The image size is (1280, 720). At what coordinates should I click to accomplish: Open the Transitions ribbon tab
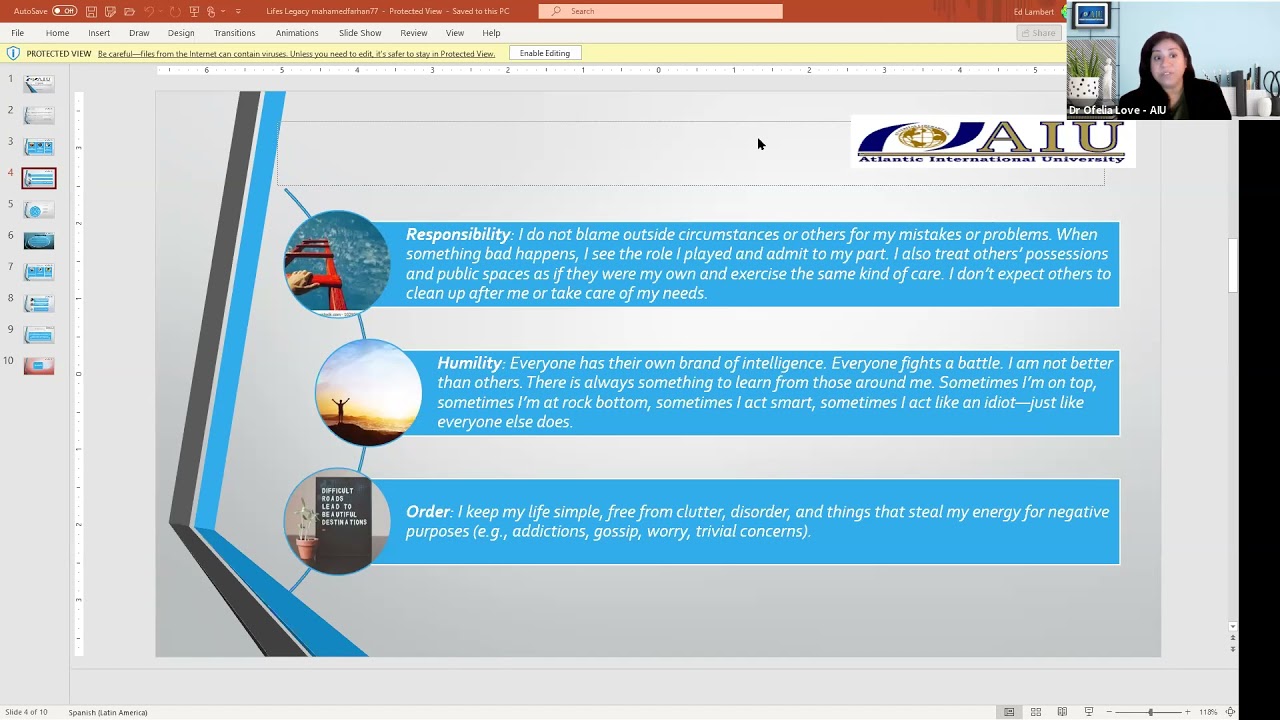234,33
